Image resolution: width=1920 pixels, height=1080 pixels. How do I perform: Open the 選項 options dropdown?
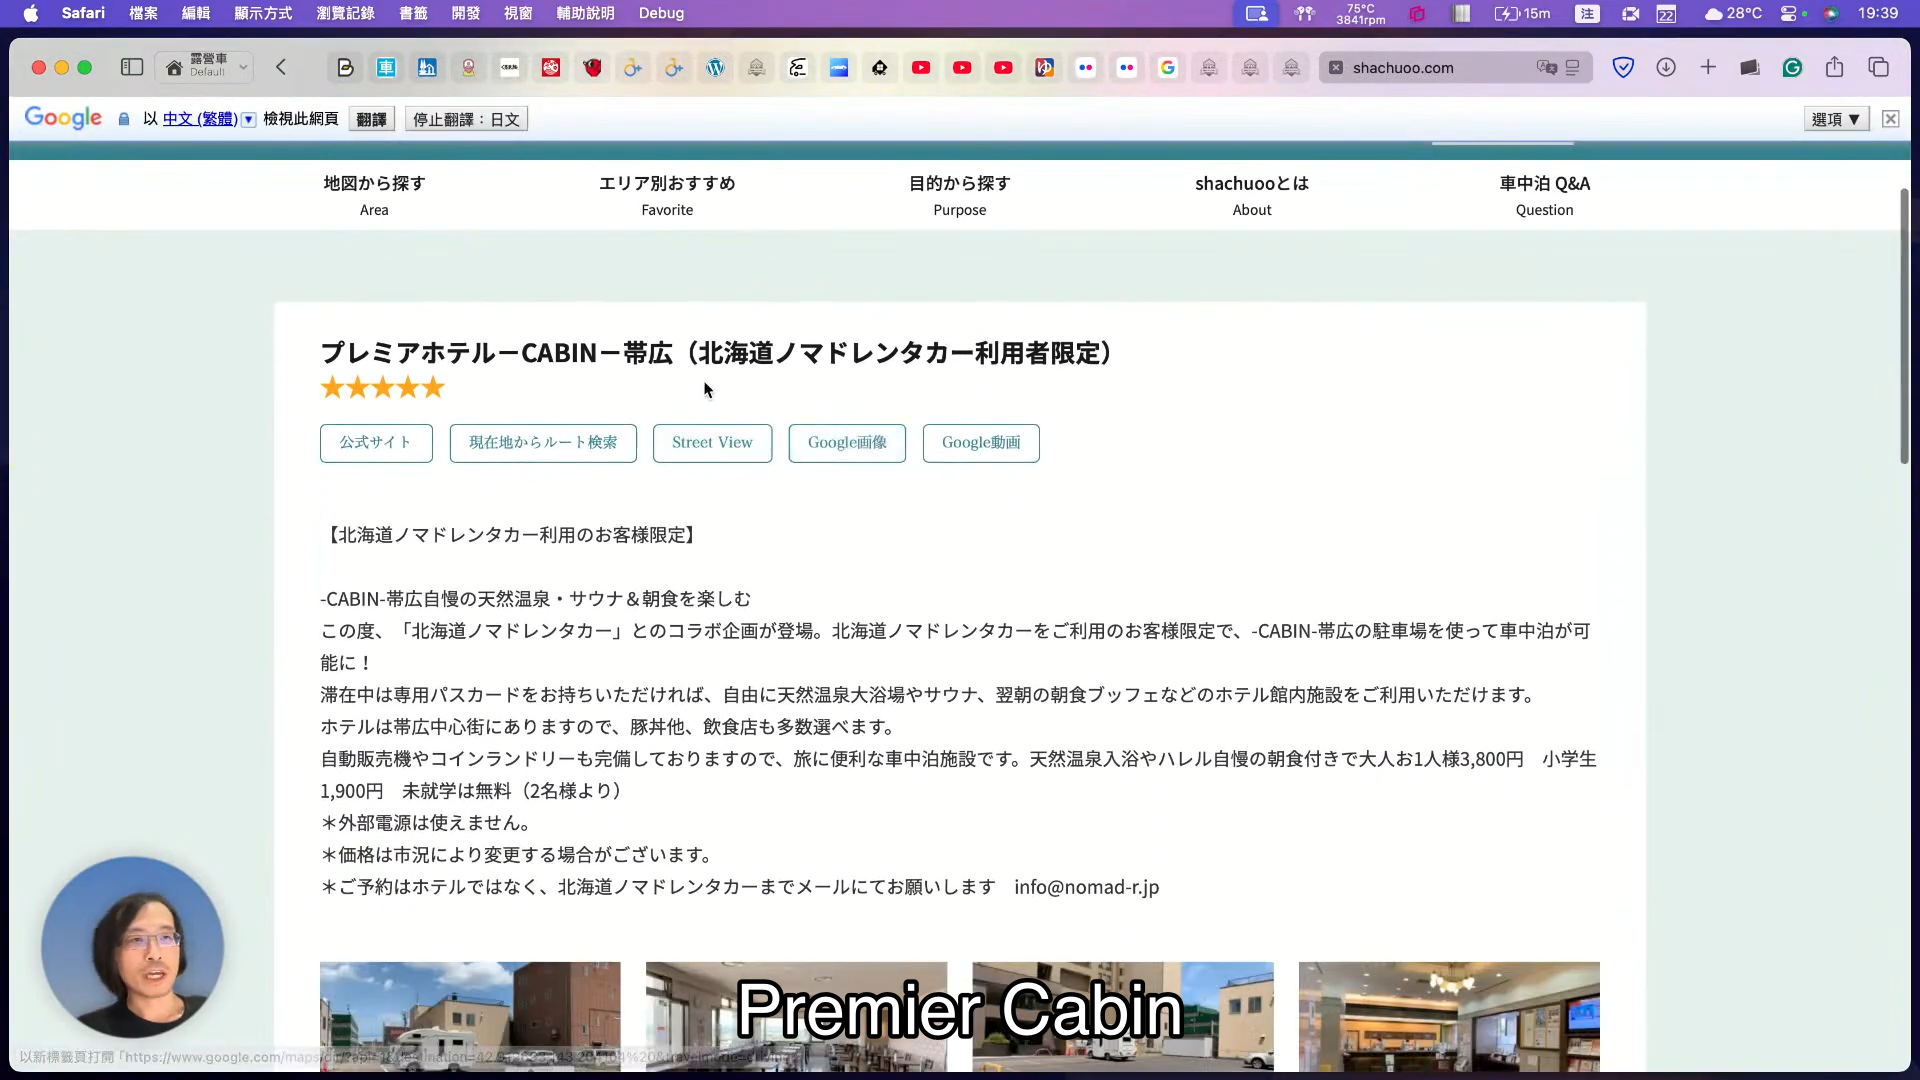[1836, 119]
